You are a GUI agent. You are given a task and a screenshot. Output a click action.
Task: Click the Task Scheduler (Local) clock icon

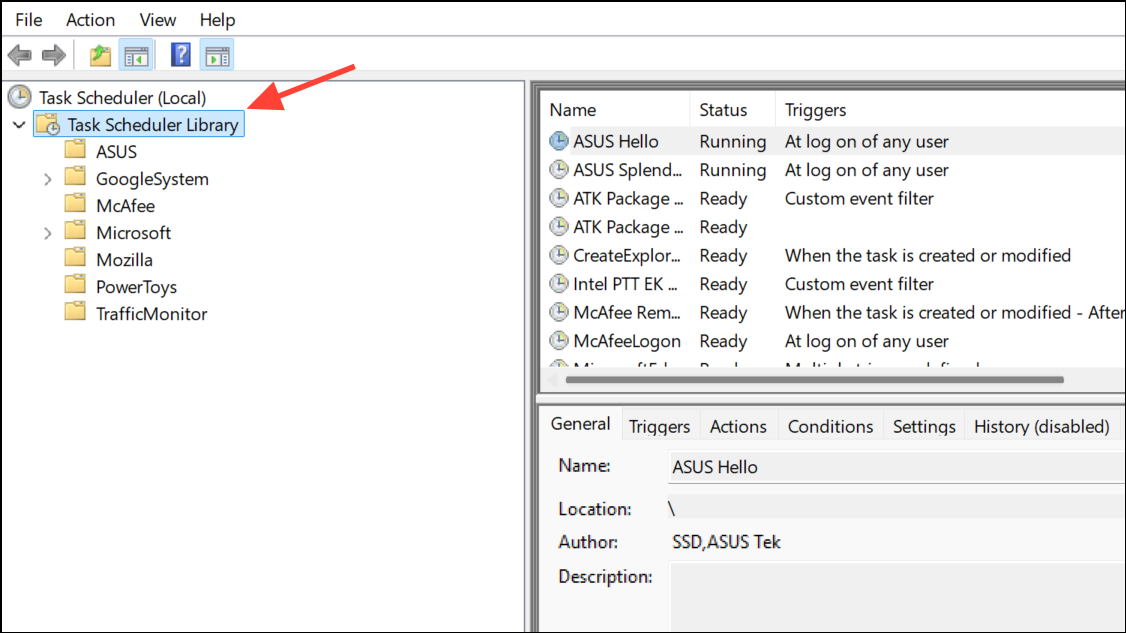pyautogui.click(x=20, y=97)
